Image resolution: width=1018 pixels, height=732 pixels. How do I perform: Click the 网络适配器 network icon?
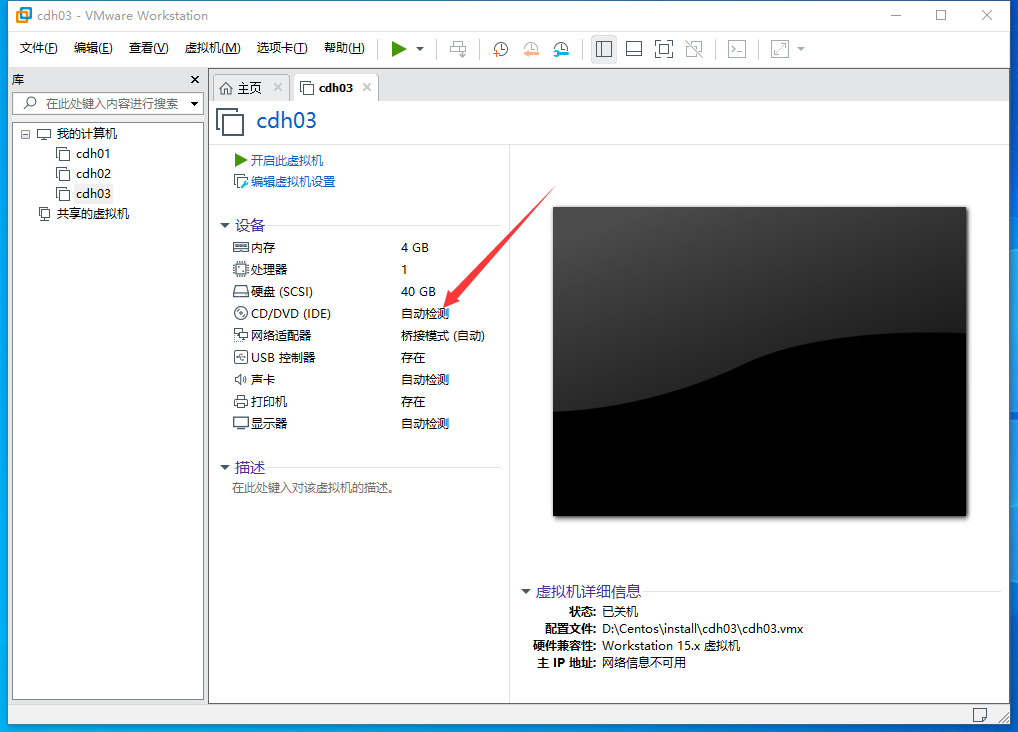point(241,335)
